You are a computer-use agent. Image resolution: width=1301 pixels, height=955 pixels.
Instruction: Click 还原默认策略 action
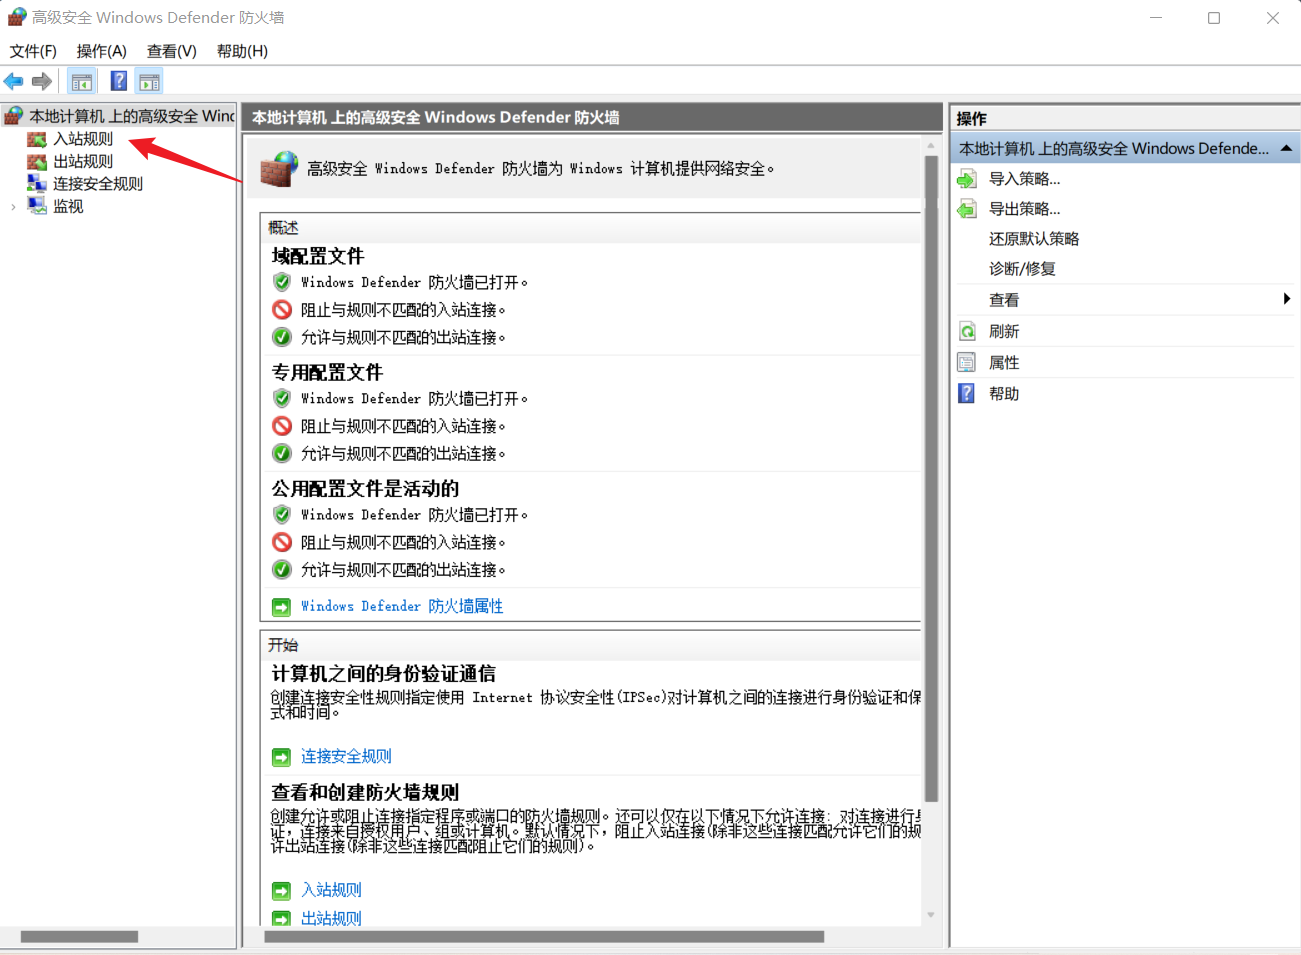pyautogui.click(x=1034, y=239)
